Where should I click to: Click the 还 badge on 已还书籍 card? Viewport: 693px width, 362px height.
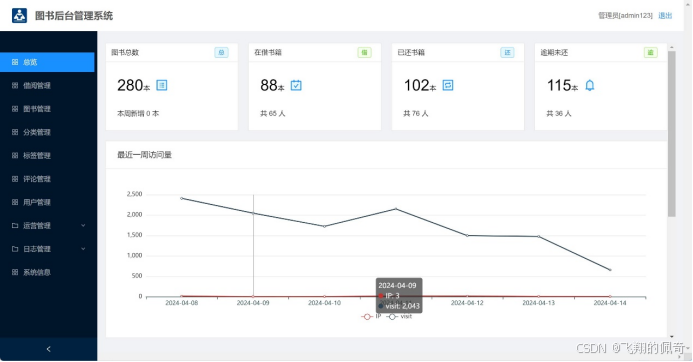tap(507, 53)
